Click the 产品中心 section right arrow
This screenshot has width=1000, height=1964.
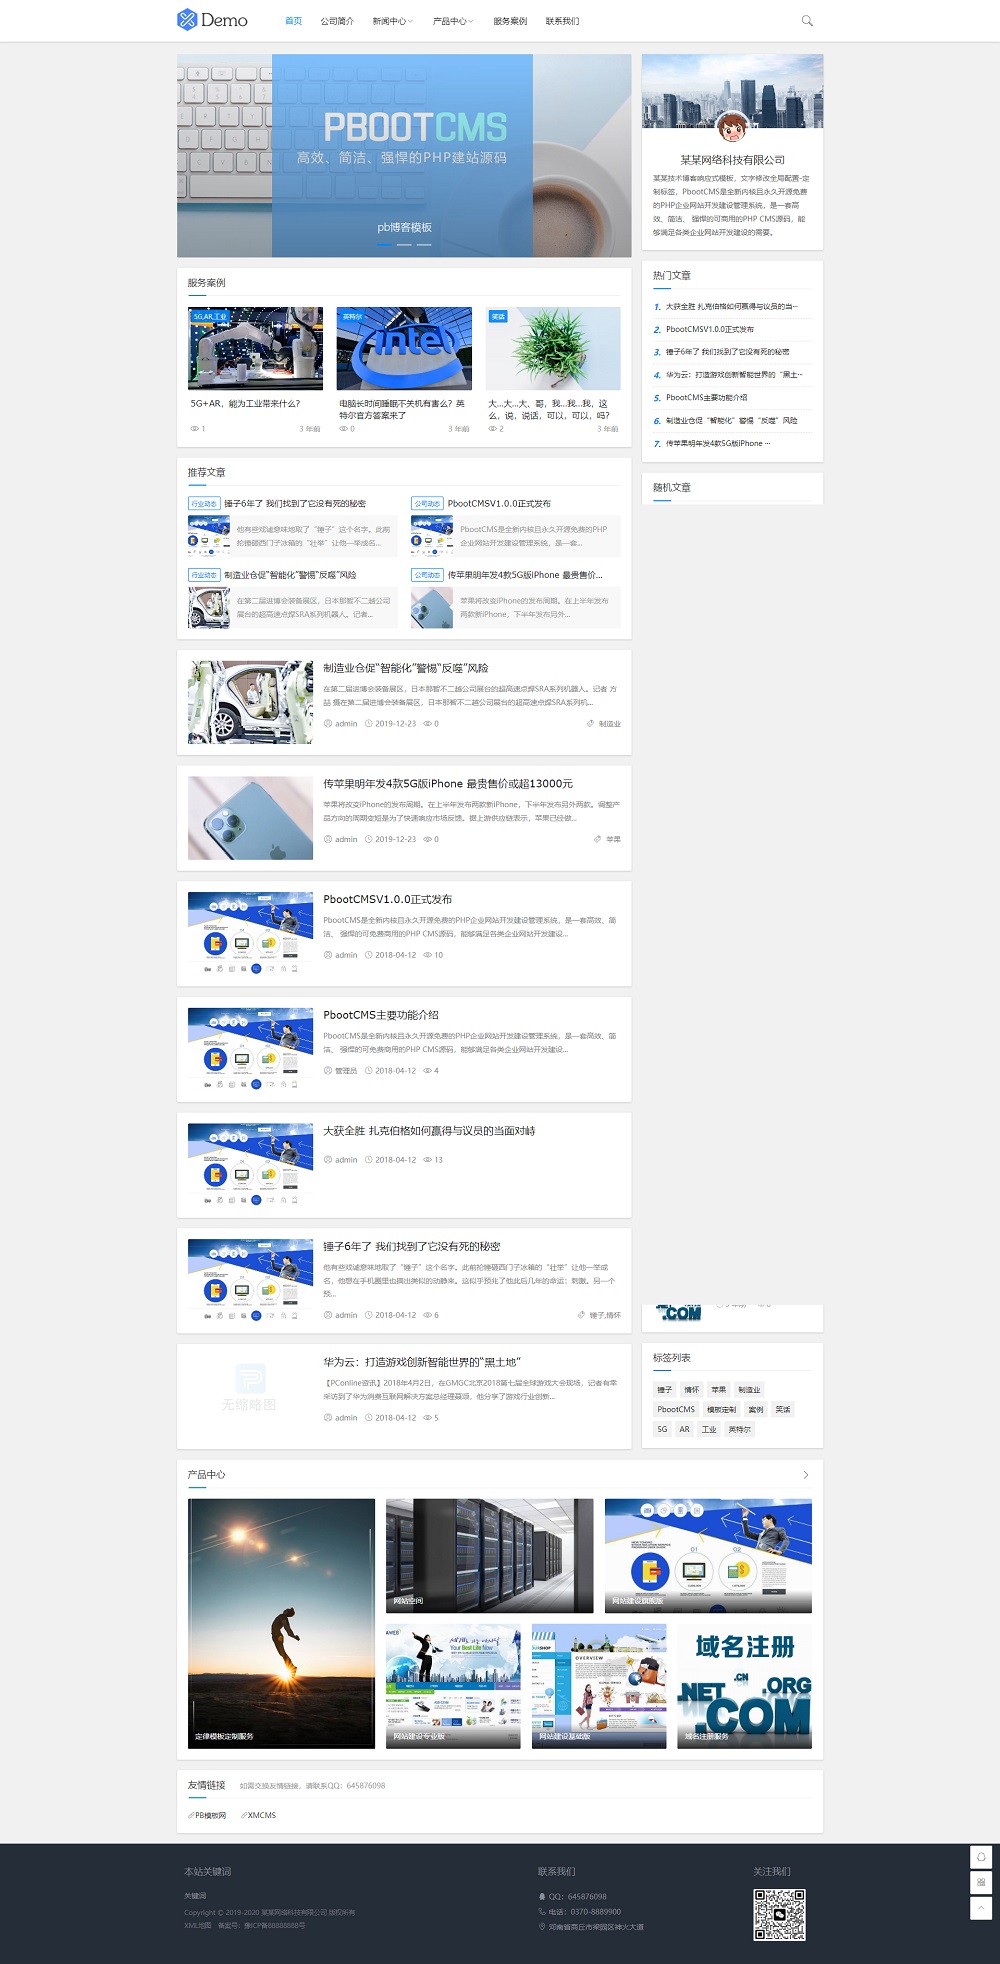(x=806, y=1475)
